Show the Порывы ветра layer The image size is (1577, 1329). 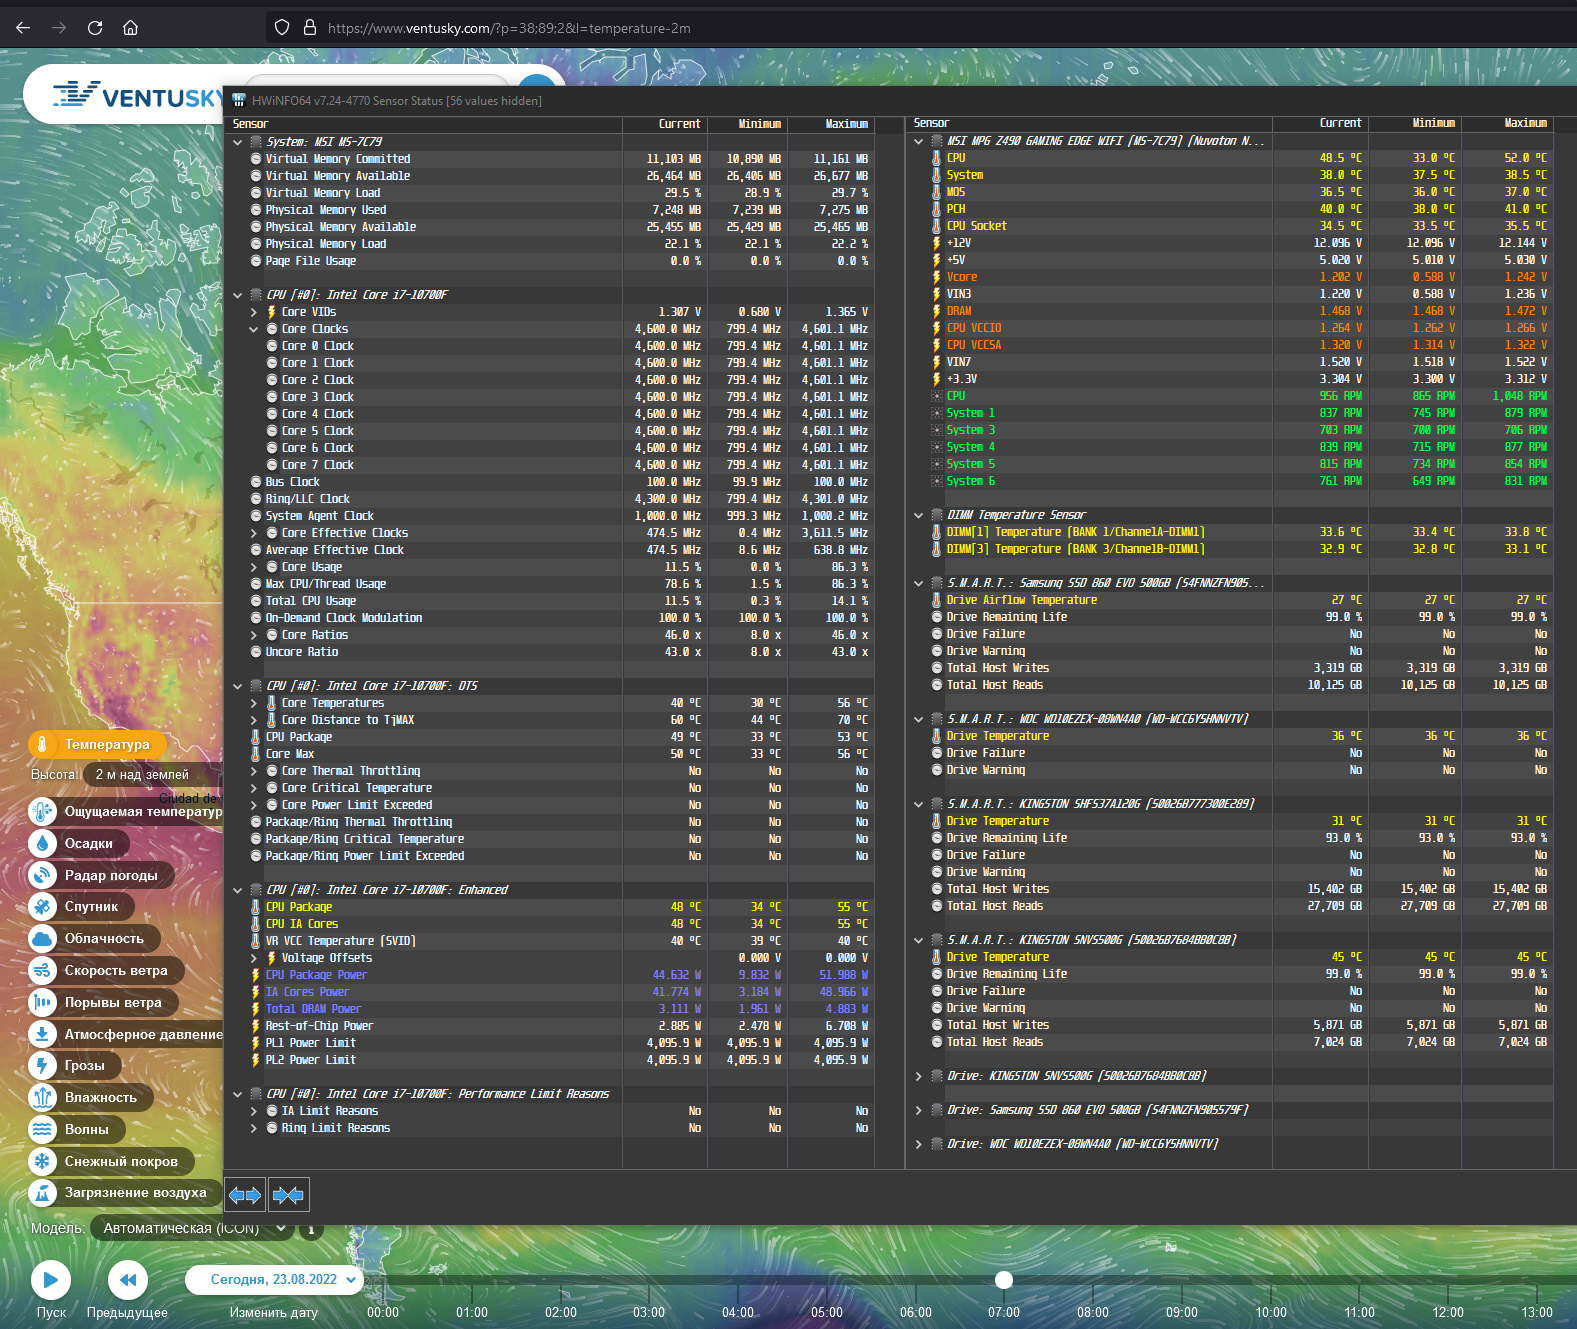pyautogui.click(x=103, y=1002)
